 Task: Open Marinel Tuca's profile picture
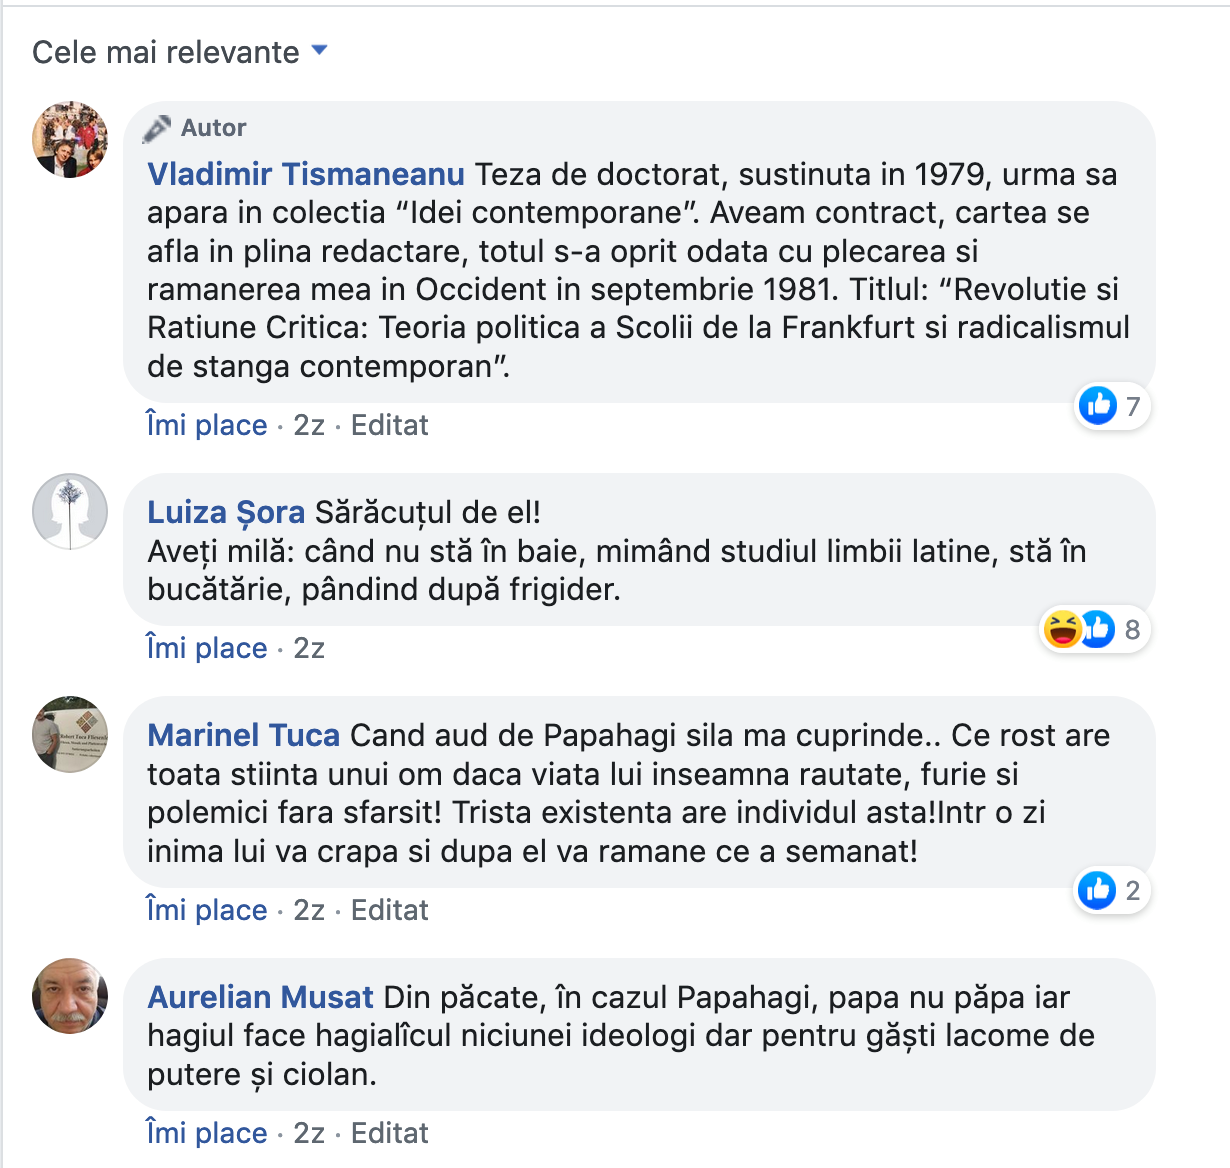70,734
